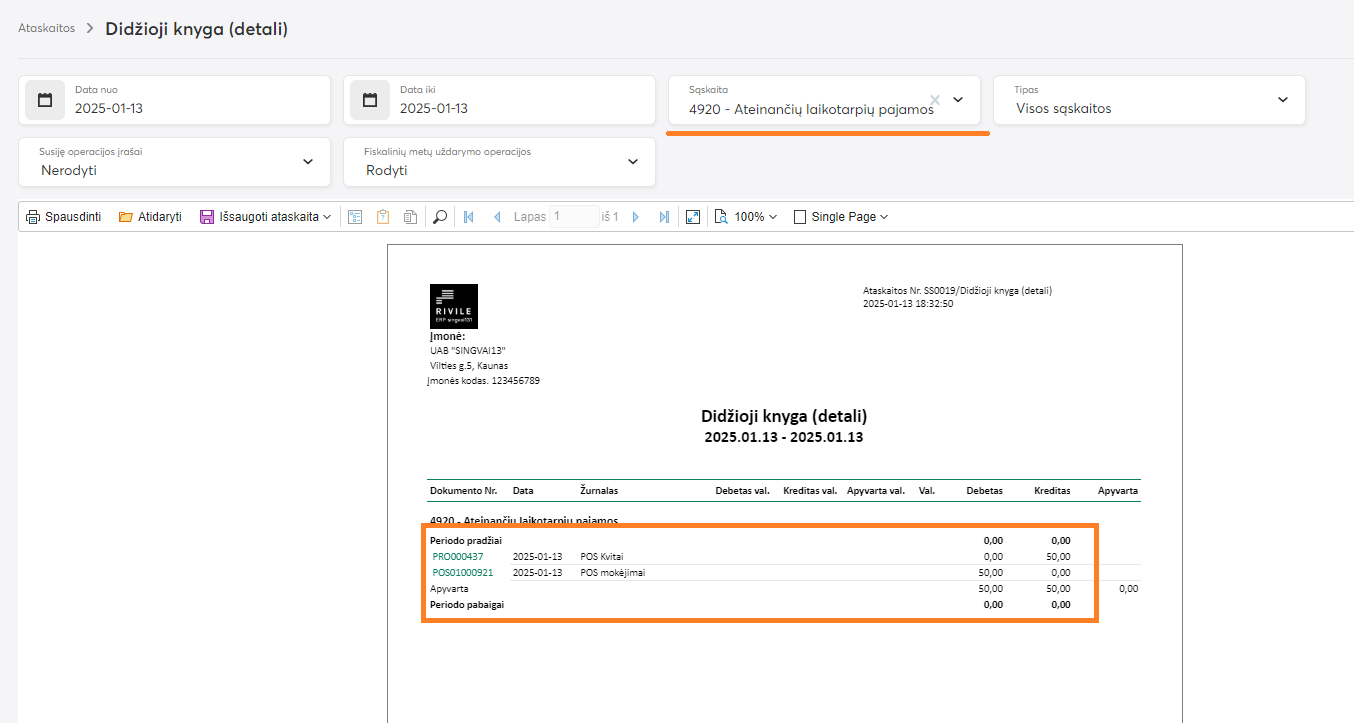1354x723 pixels.
Task: Click the Didžioji knyga (detali) report title
Action: tap(784, 416)
